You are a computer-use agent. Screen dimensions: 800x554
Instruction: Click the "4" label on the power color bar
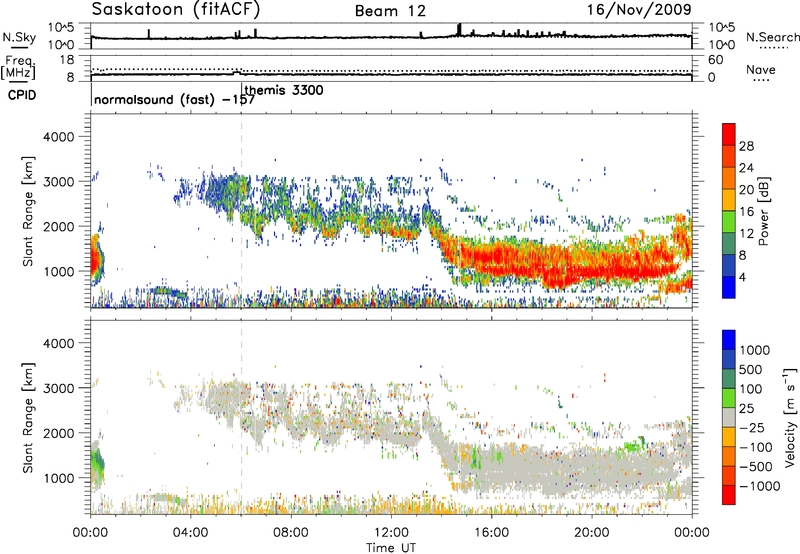click(x=742, y=277)
